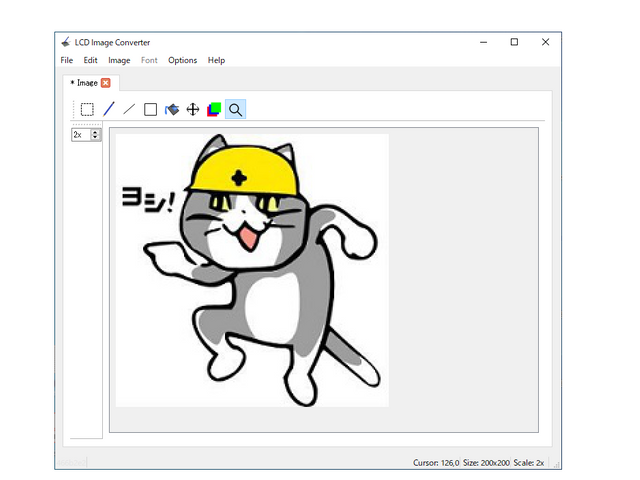Open the File menu

67,60
